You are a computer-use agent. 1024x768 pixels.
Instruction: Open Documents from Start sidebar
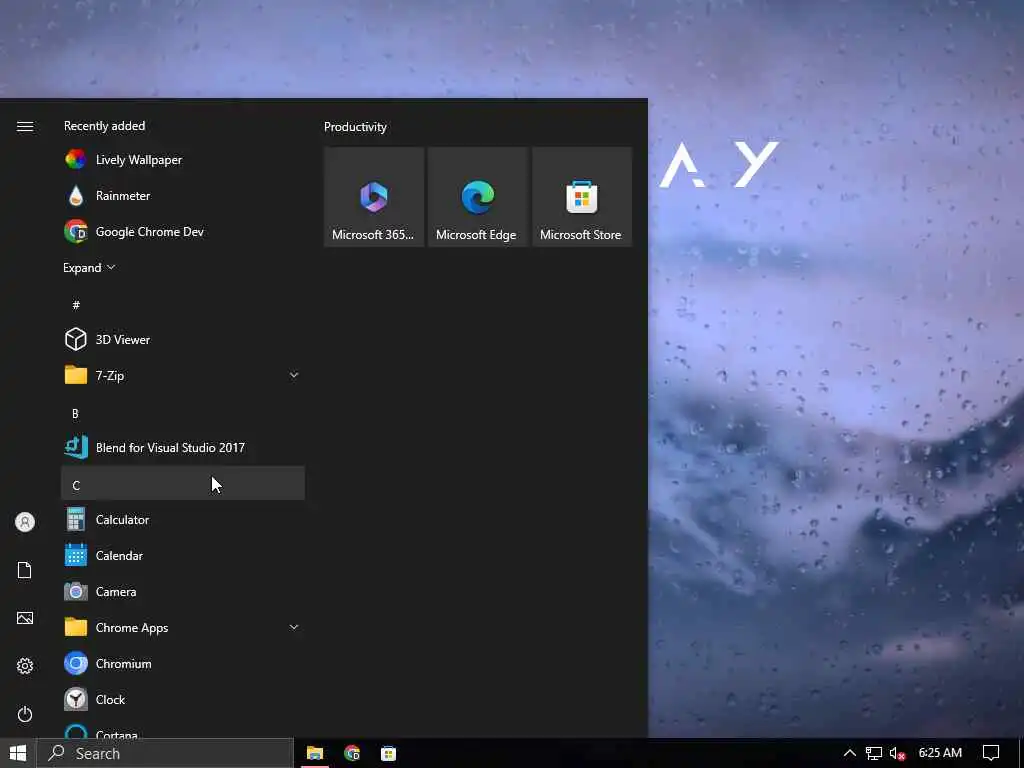[25, 570]
